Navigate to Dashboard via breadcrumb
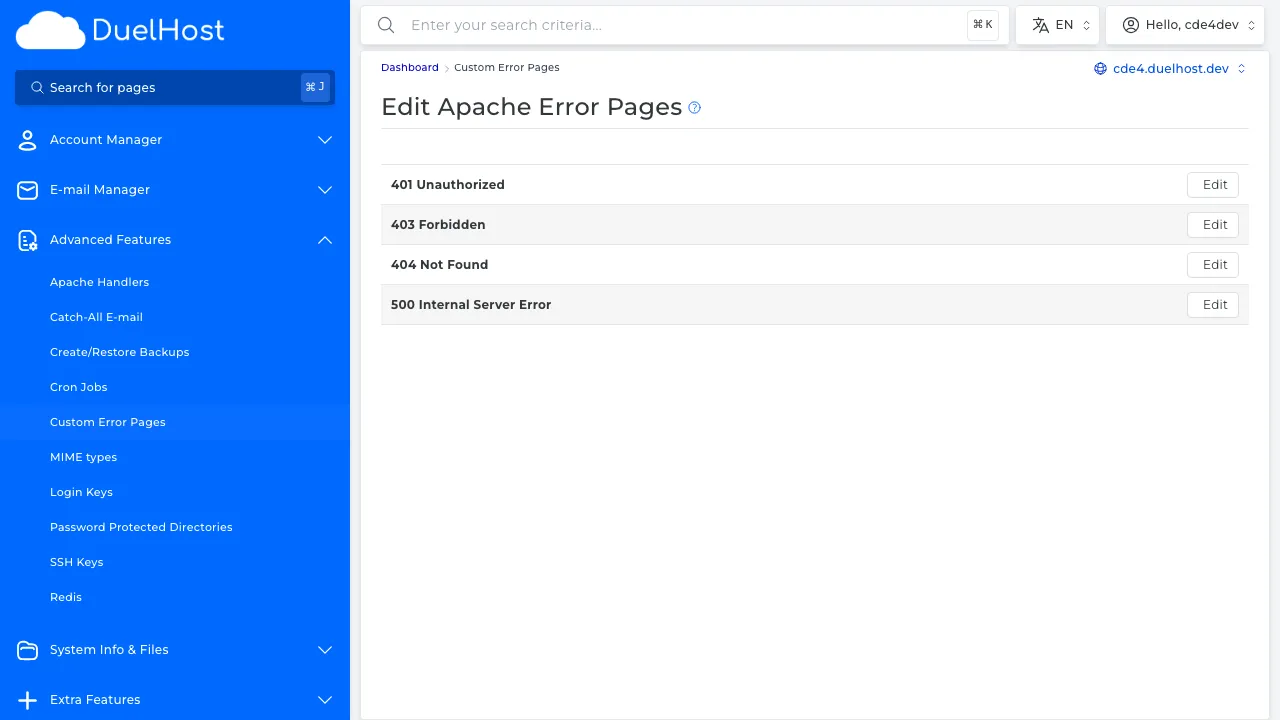 409,67
